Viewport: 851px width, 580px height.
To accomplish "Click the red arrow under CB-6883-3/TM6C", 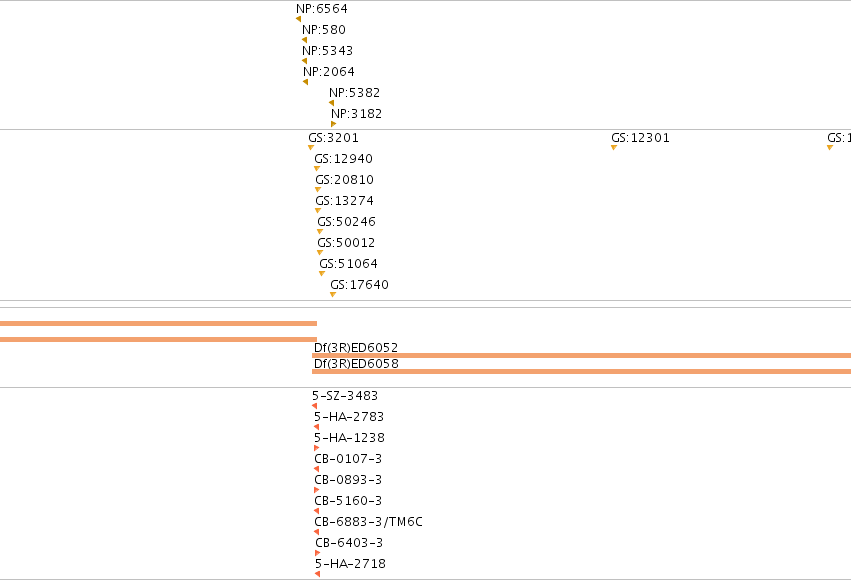I will 316,532.
